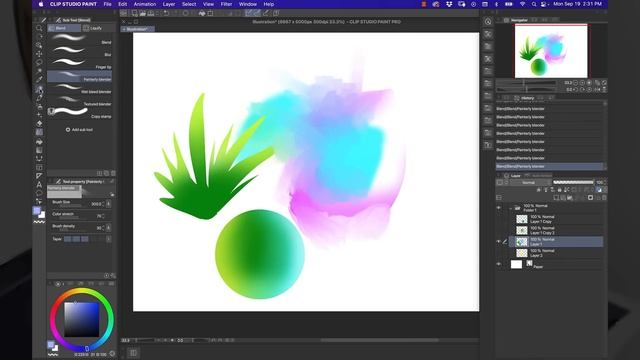Toggle Snap to Grid in command bar
This screenshot has height=360, width=640.
pyautogui.click(x=266, y=13)
